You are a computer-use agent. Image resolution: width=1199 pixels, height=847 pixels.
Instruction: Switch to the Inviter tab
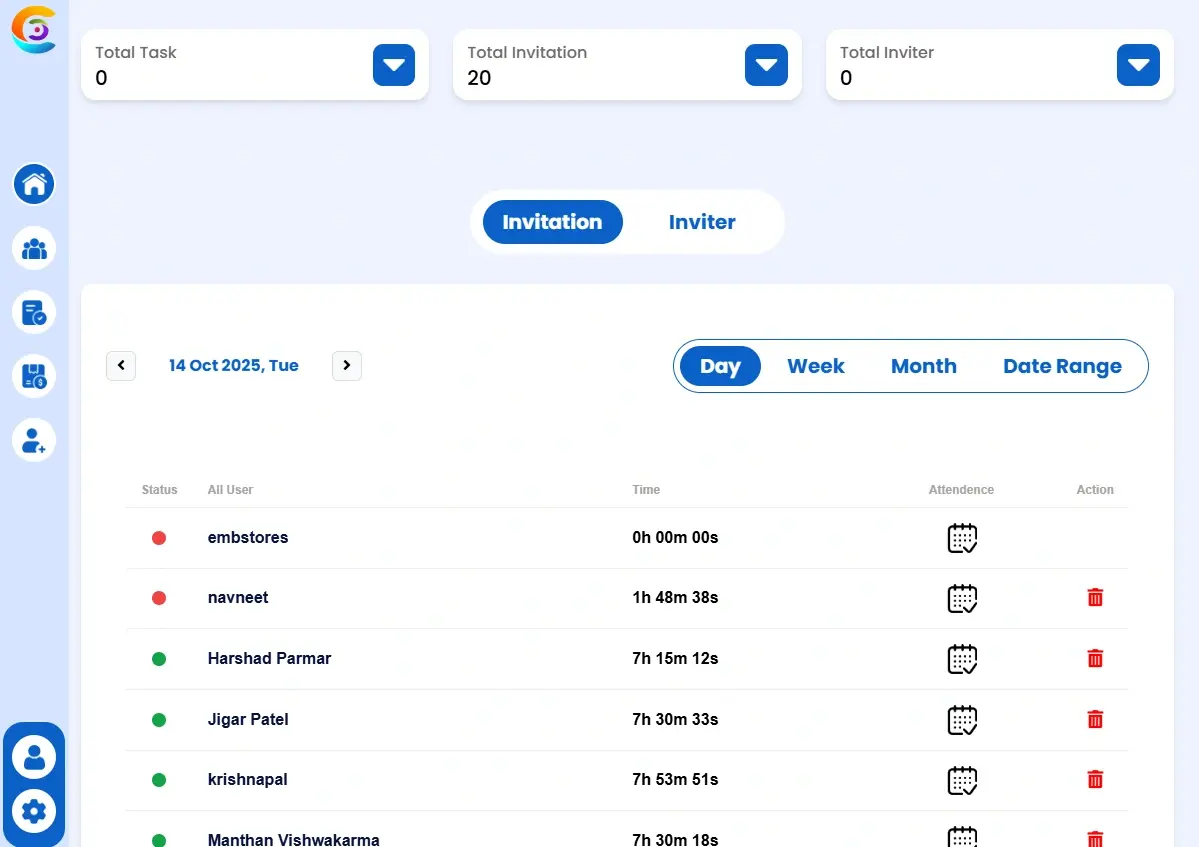pyautogui.click(x=702, y=222)
